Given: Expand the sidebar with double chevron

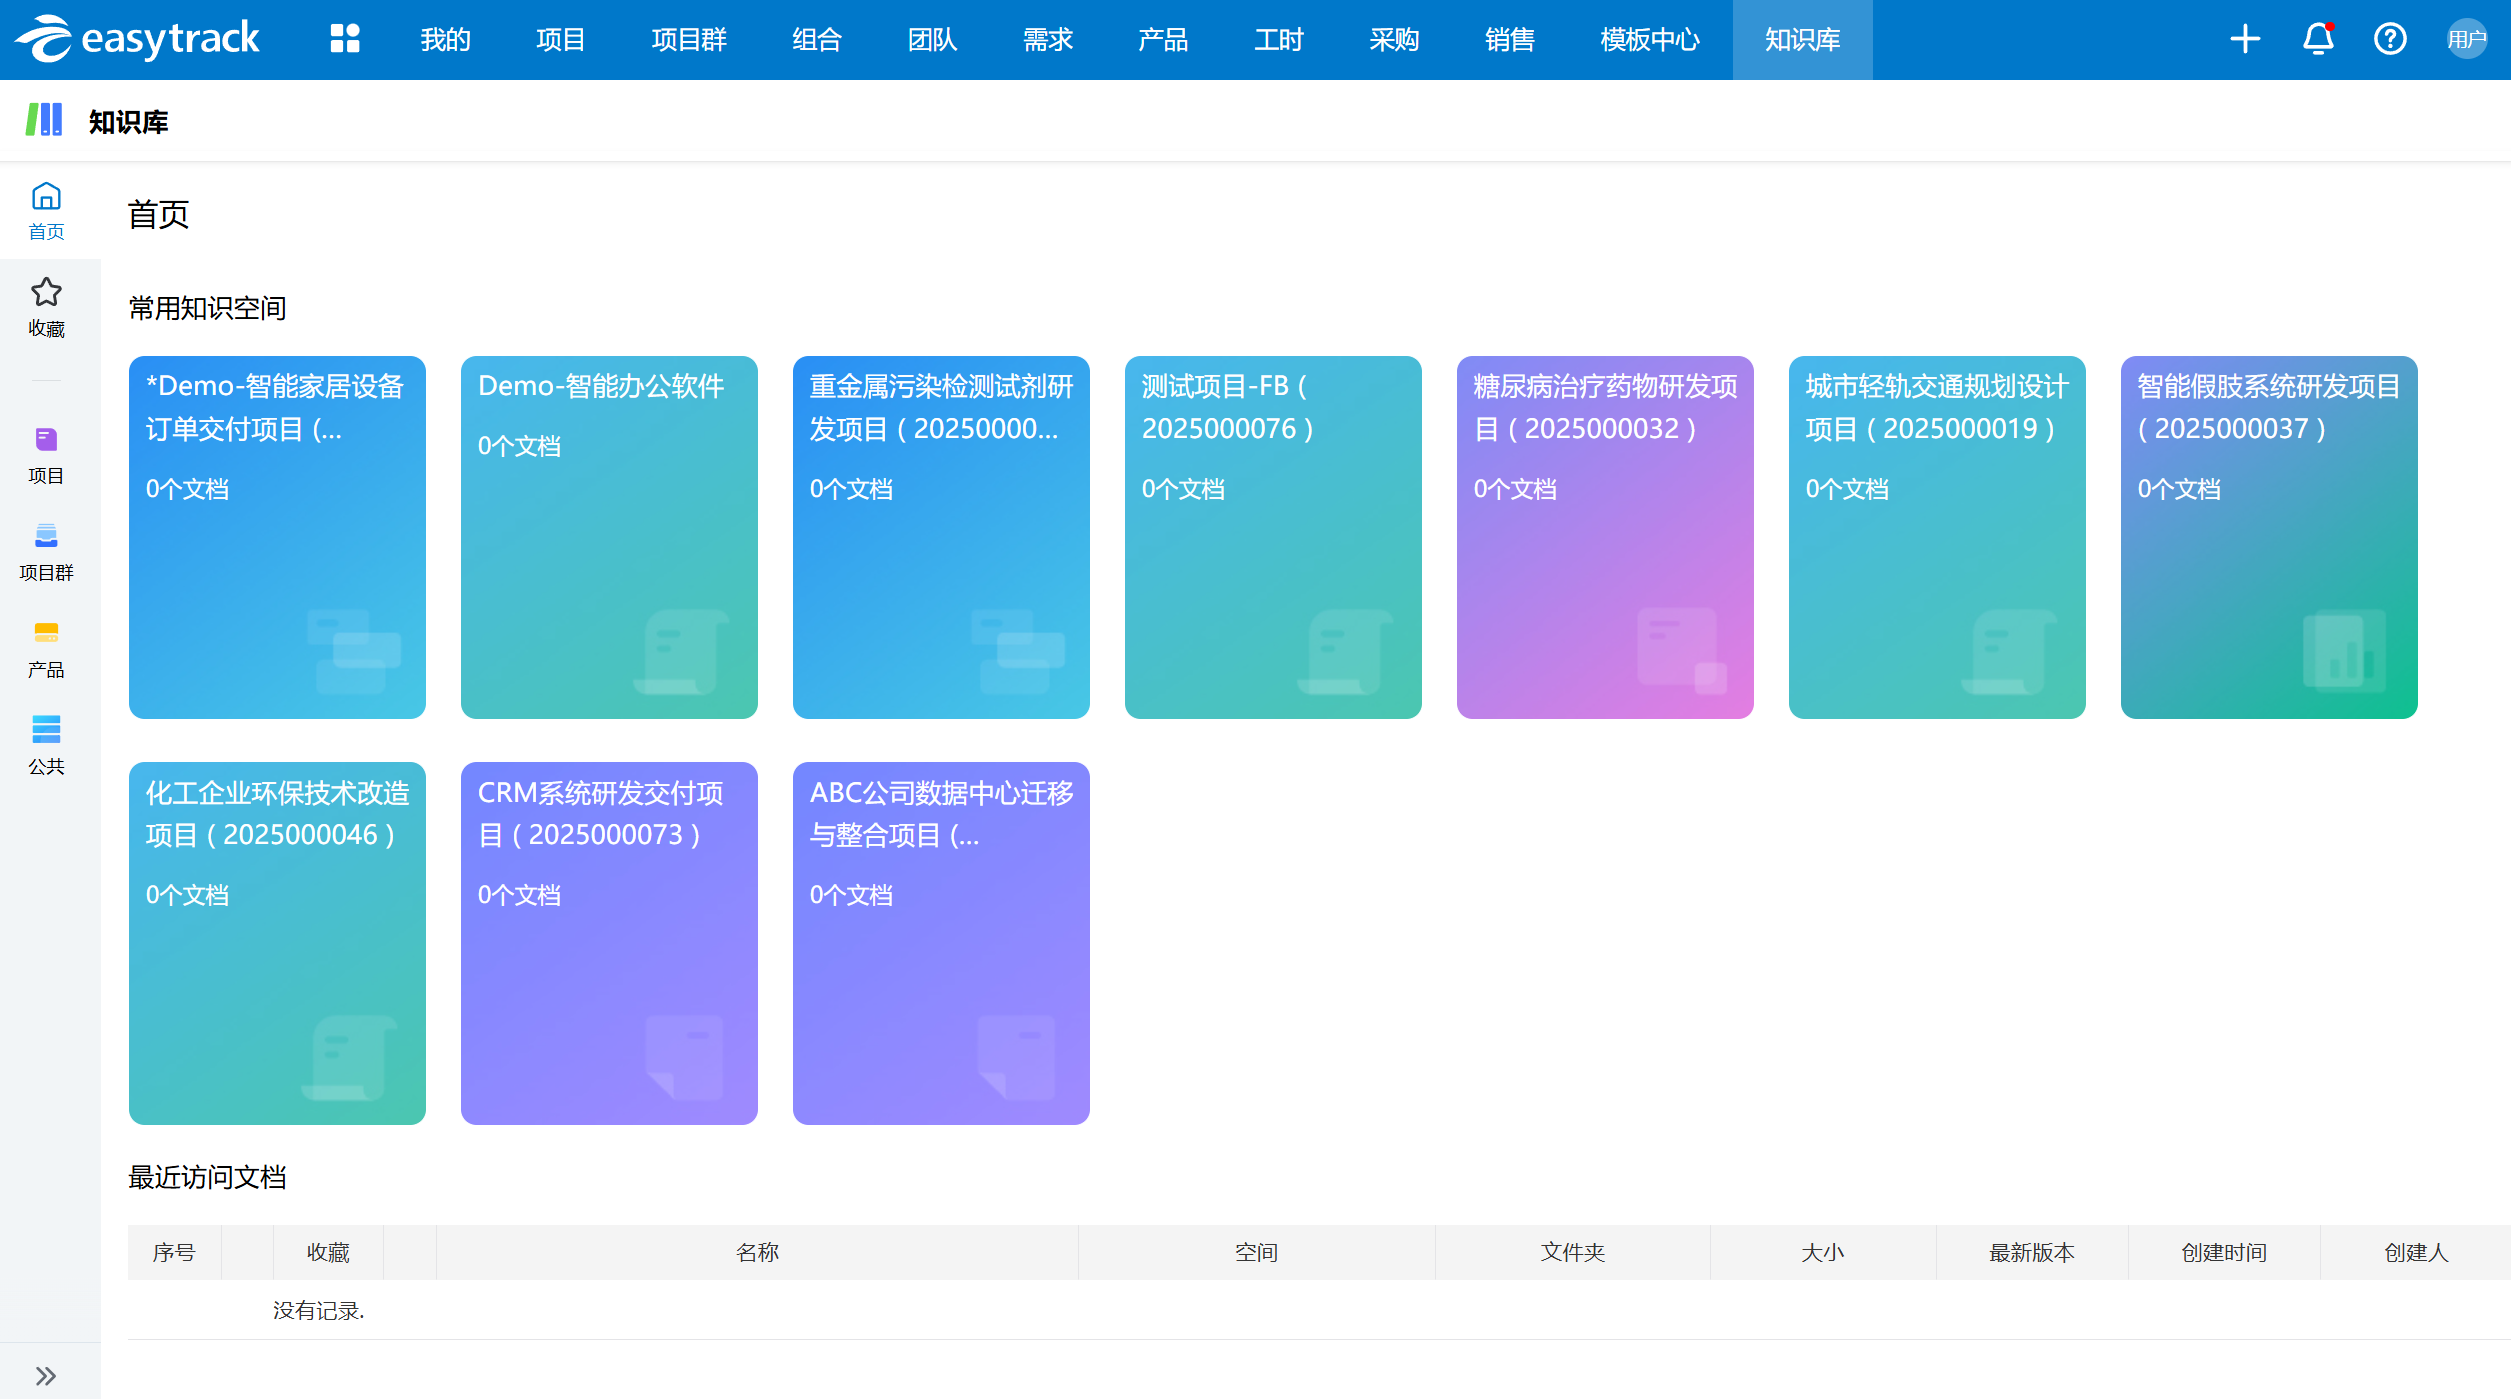Looking at the screenshot, I should [46, 1376].
